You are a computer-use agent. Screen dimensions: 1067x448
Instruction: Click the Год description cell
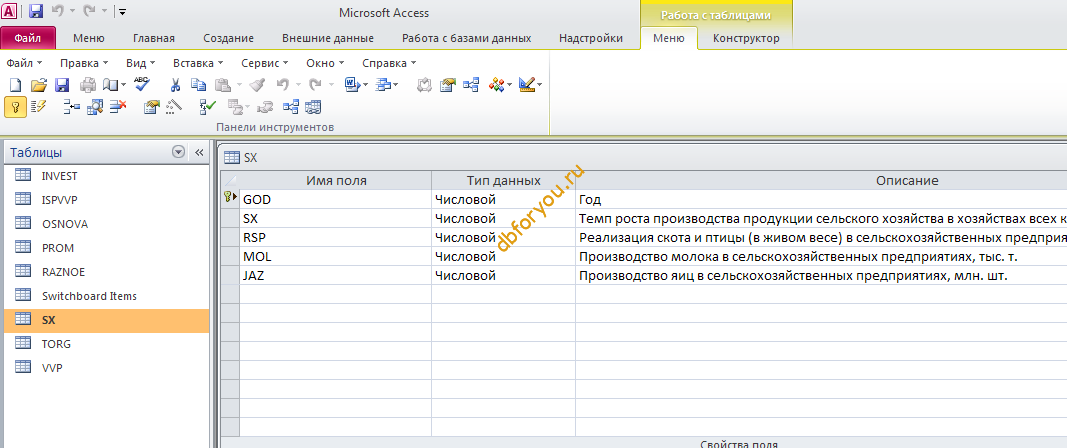821,199
